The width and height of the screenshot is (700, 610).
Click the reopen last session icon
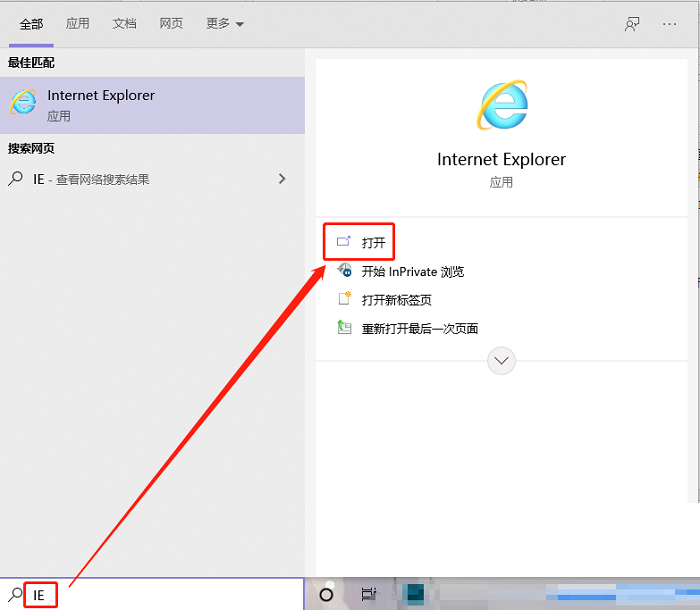(345, 328)
